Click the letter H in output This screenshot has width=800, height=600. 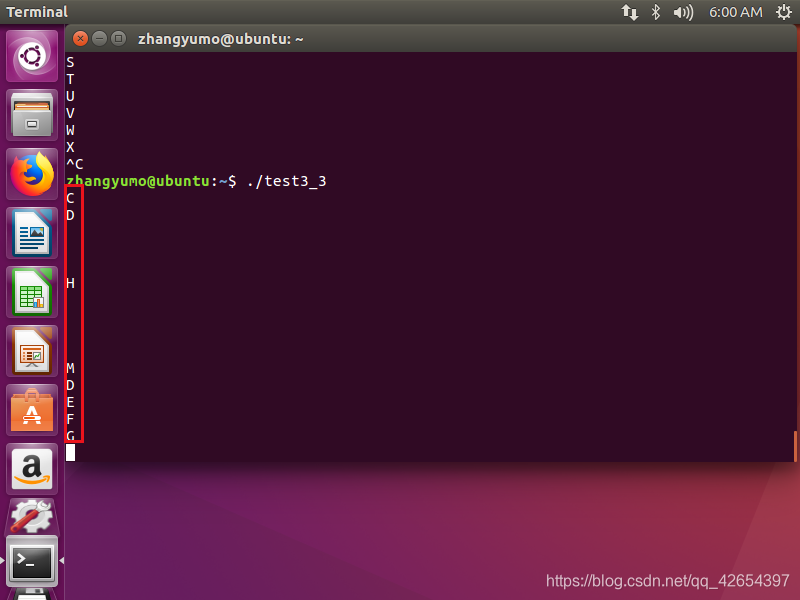point(70,283)
